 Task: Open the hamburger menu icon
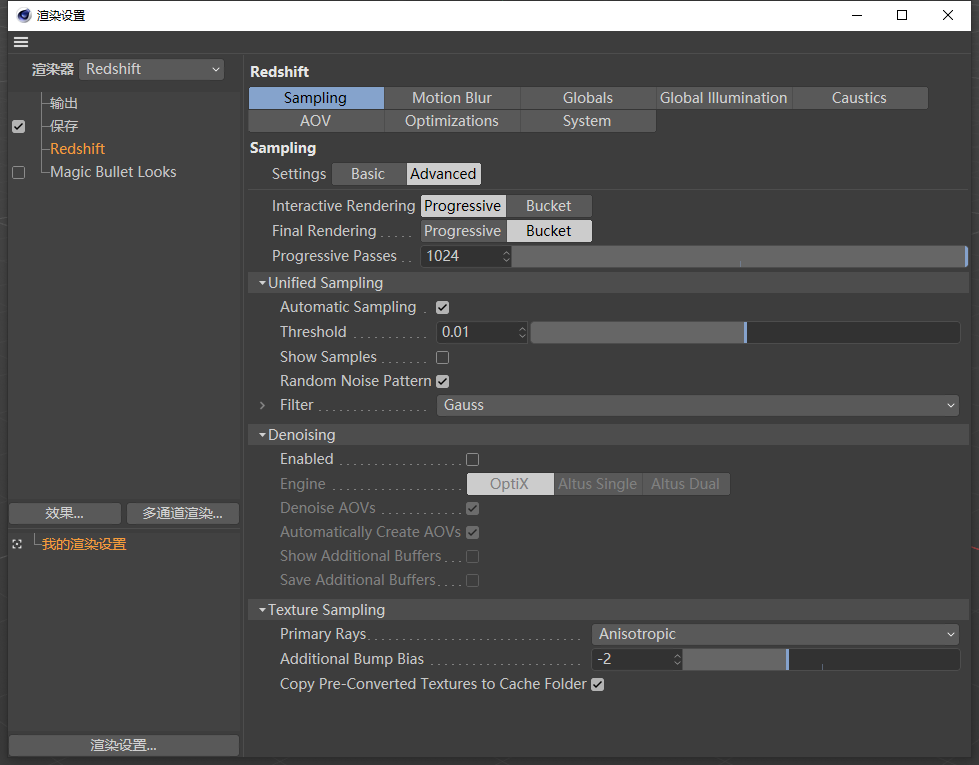(21, 42)
